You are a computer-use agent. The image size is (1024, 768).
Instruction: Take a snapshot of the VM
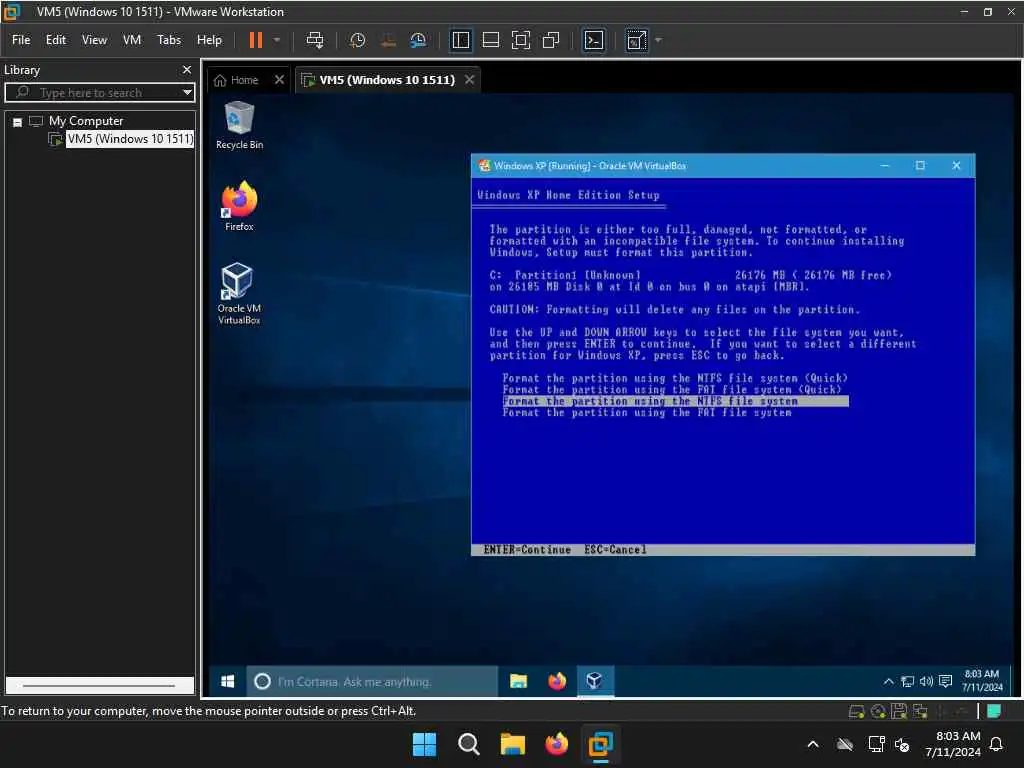[x=358, y=40]
